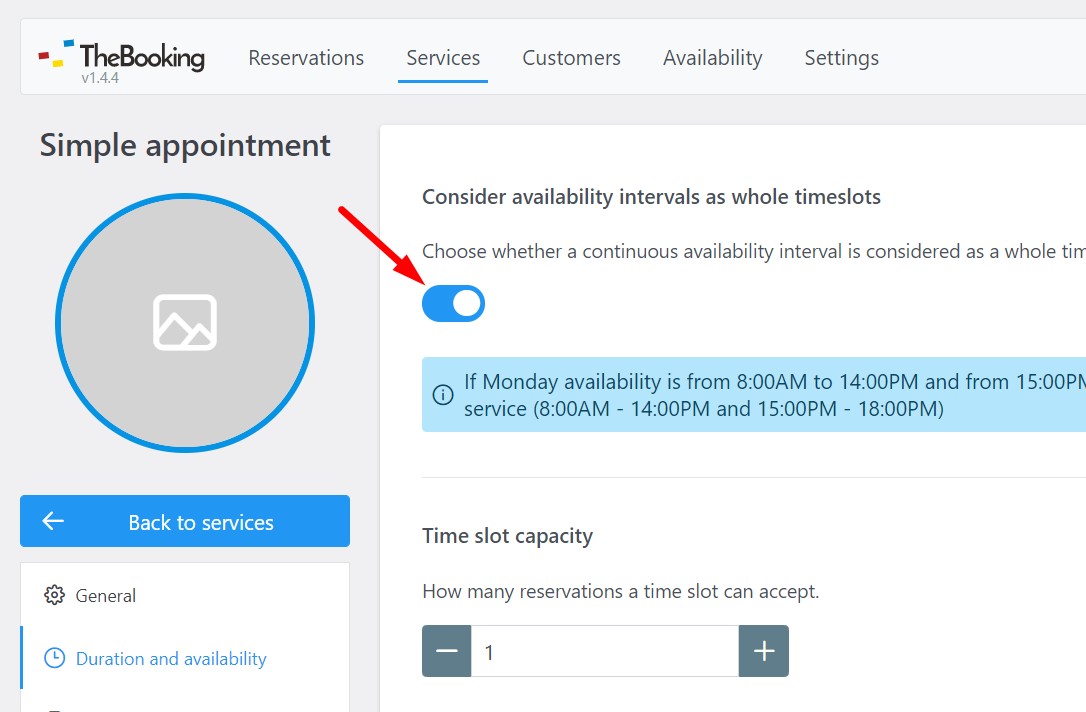
Task: Click the image placeholder icon in circle
Action: point(185,323)
